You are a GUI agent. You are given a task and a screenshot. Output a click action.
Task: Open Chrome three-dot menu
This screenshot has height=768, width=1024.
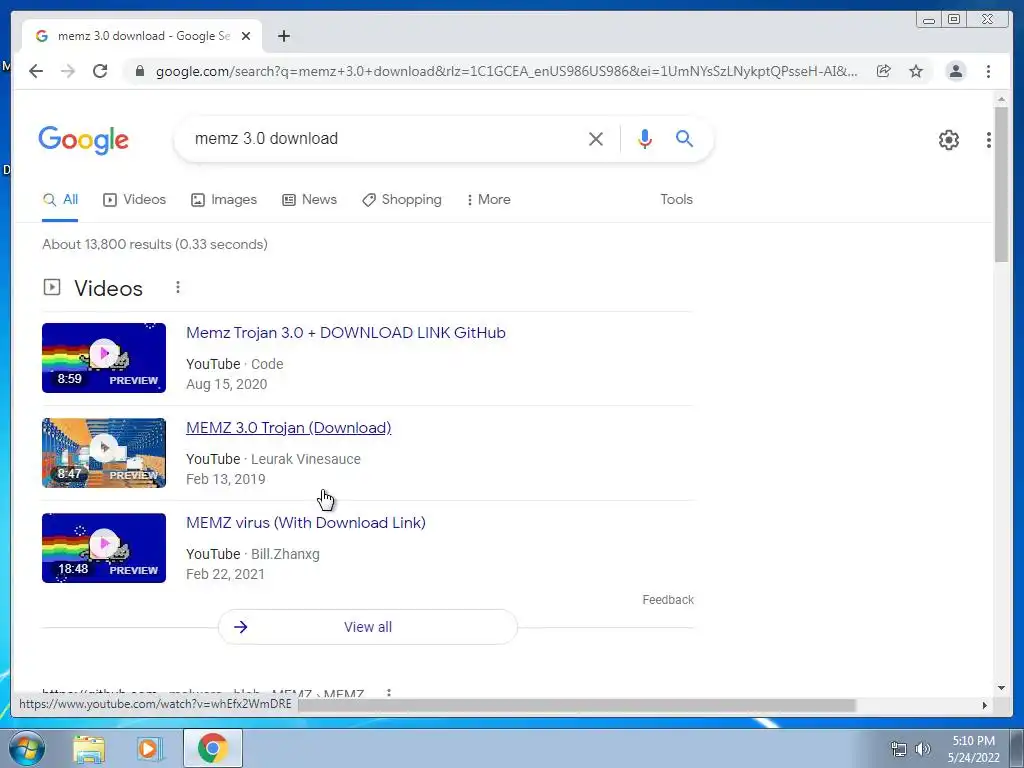tap(988, 71)
